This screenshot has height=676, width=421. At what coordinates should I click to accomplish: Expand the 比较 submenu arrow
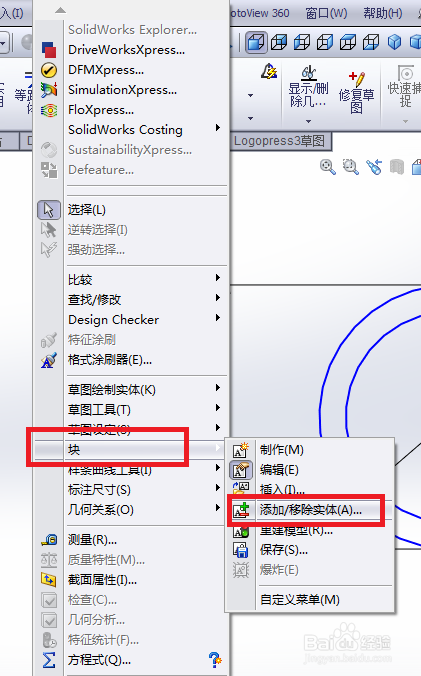click(x=218, y=278)
